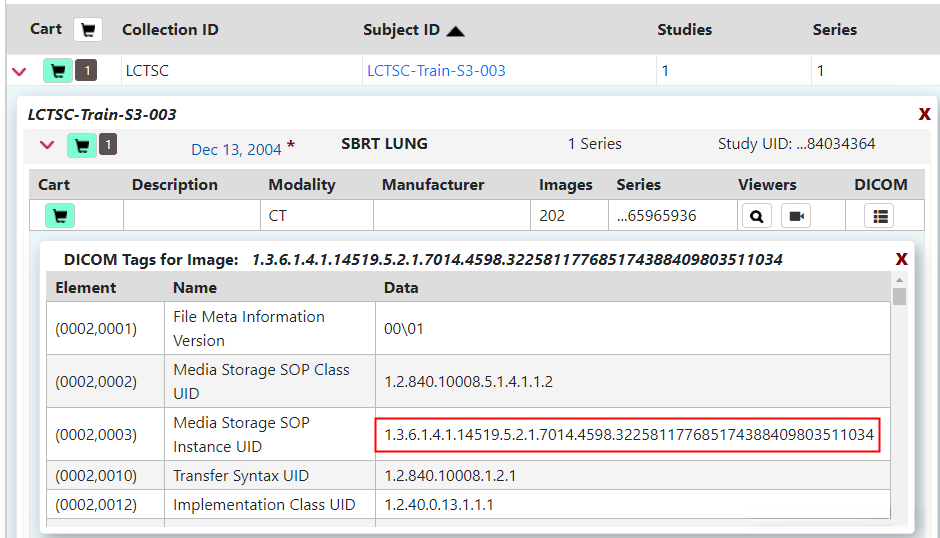Open cine viewer with video camera icon

click(x=796, y=215)
